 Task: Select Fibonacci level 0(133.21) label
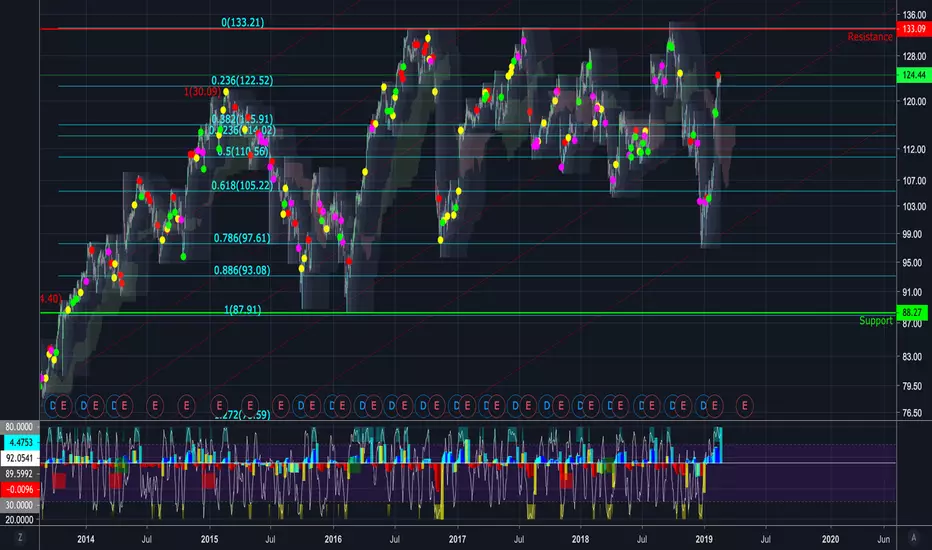pyautogui.click(x=243, y=23)
